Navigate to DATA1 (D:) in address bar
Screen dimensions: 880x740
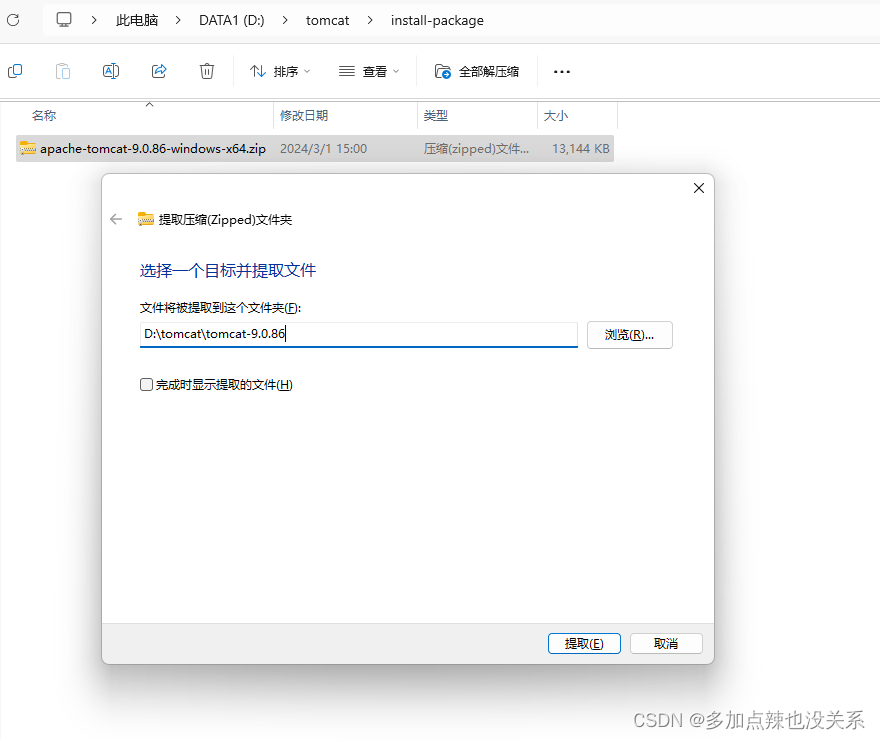pyautogui.click(x=232, y=20)
